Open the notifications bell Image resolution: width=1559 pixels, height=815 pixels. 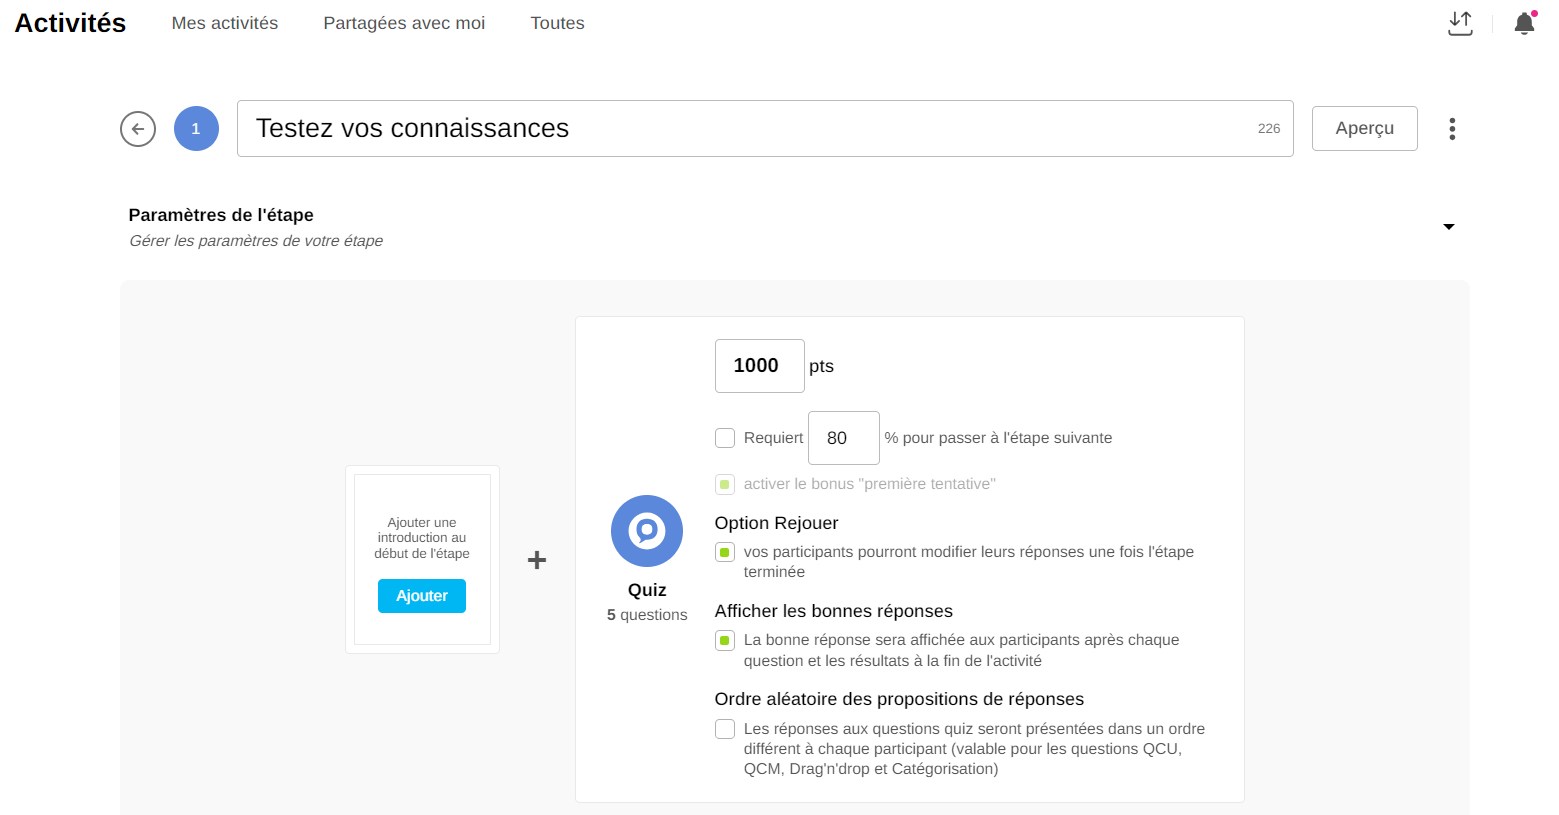(x=1523, y=23)
